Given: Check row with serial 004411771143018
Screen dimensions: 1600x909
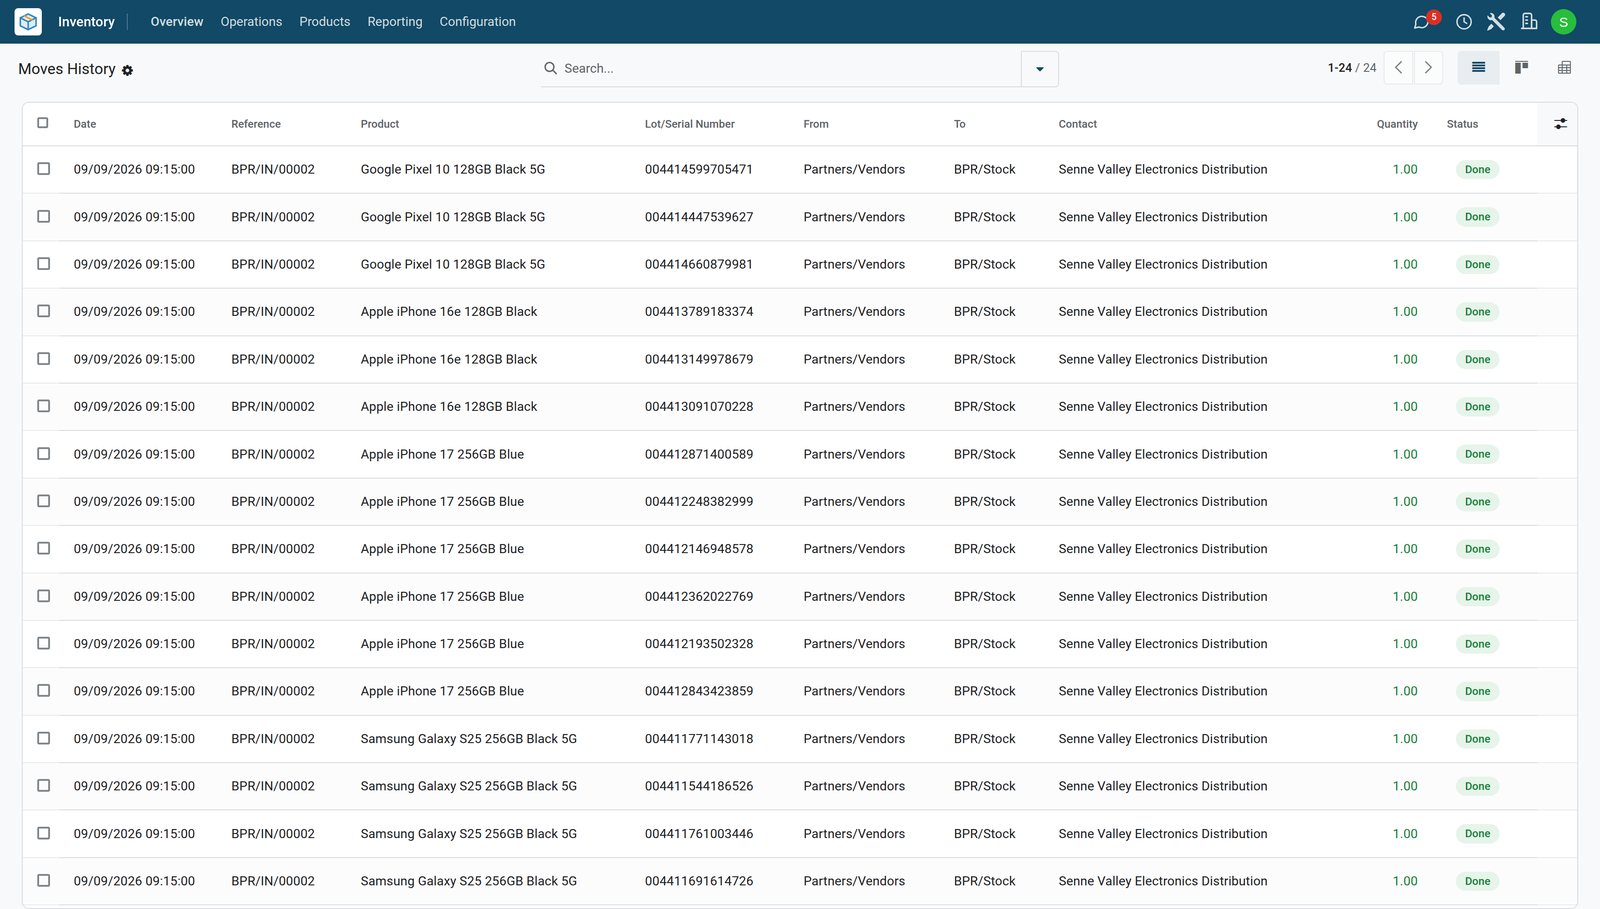Looking at the screenshot, I should point(43,738).
